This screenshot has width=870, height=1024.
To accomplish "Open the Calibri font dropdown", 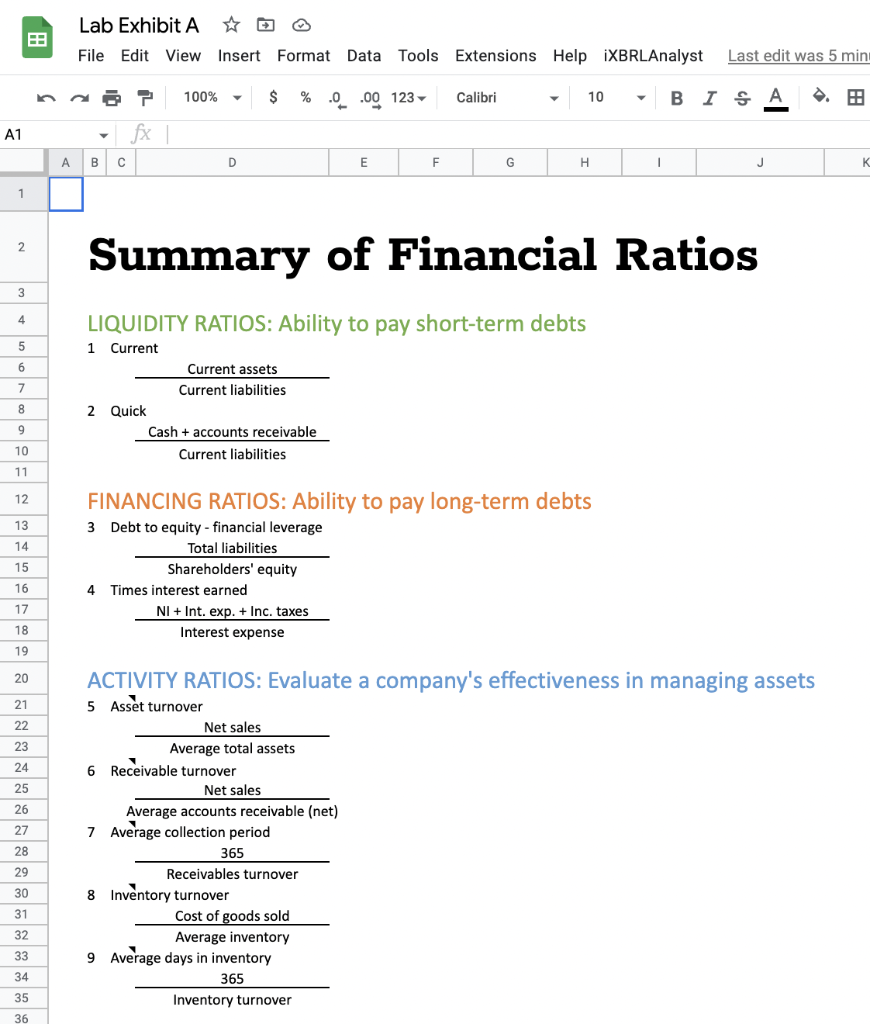I will pos(507,98).
